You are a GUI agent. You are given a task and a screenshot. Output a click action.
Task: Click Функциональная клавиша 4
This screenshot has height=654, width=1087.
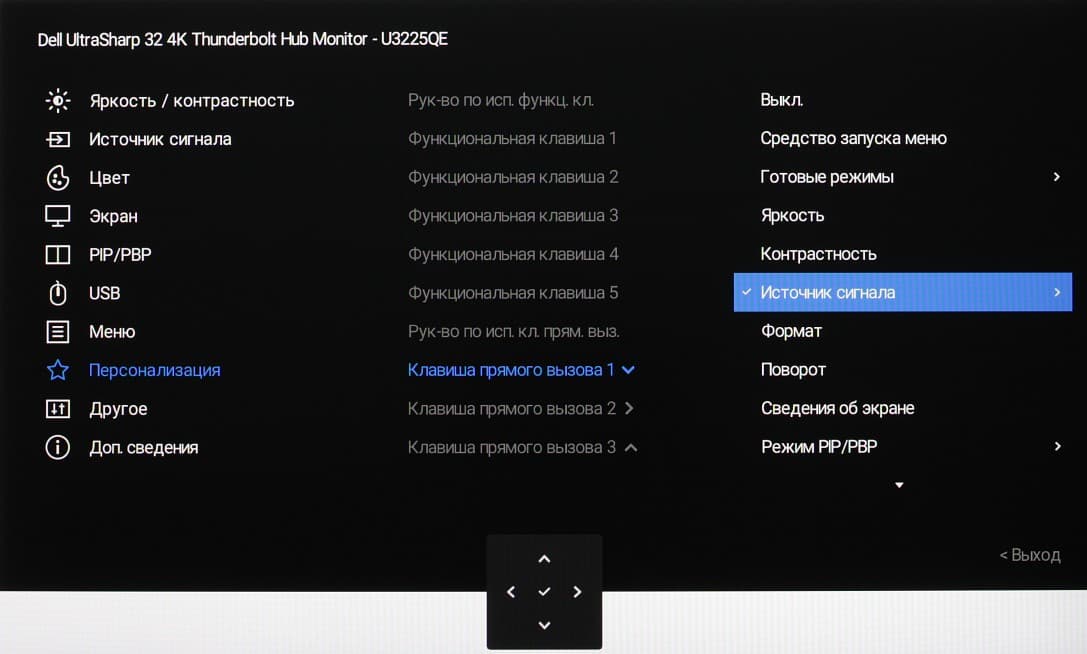pos(513,255)
